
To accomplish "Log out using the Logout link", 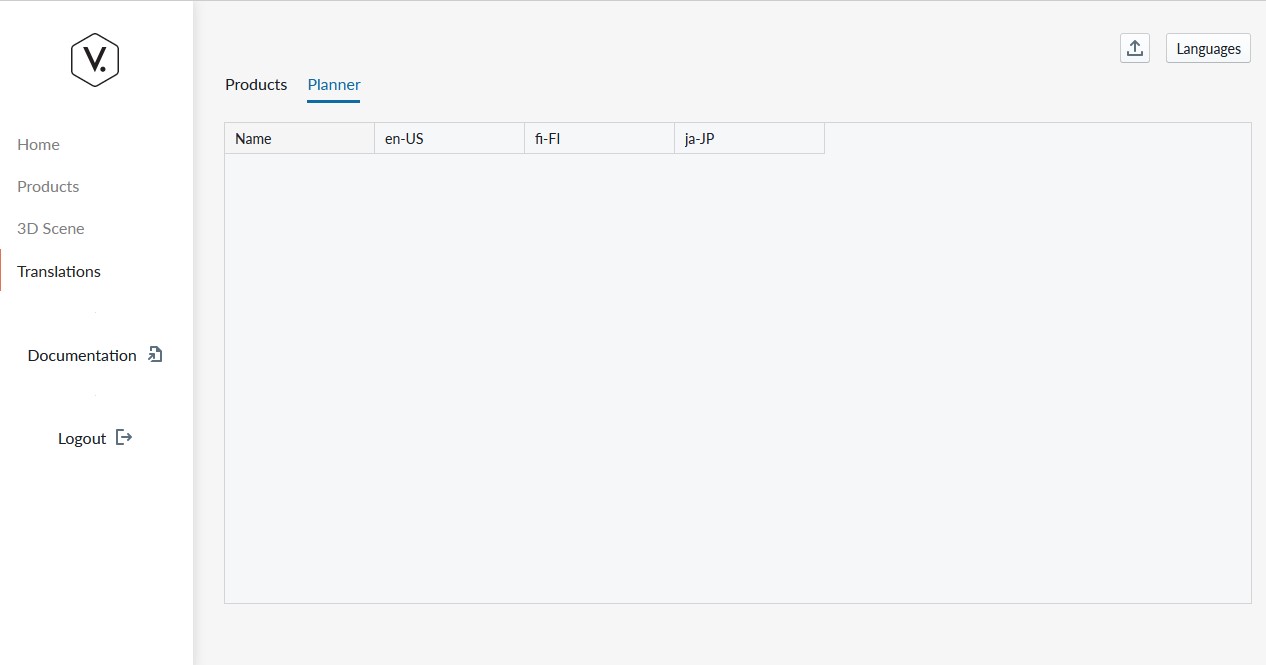I will 82,438.
